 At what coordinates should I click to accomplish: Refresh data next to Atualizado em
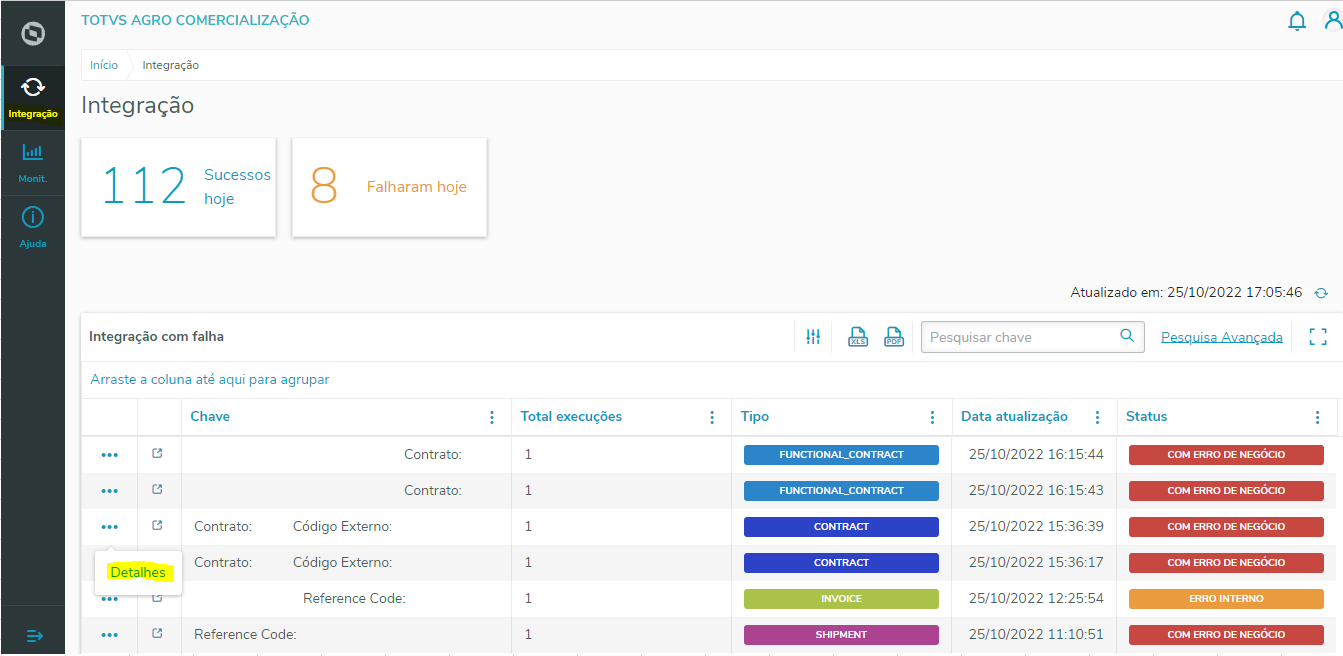[x=1321, y=293]
